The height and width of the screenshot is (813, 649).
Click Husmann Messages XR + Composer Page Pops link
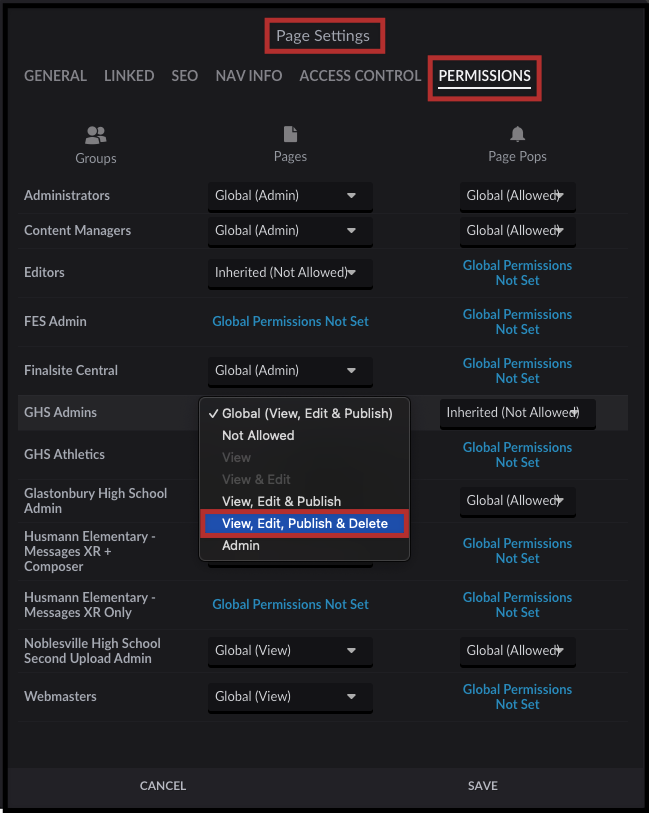pos(517,551)
